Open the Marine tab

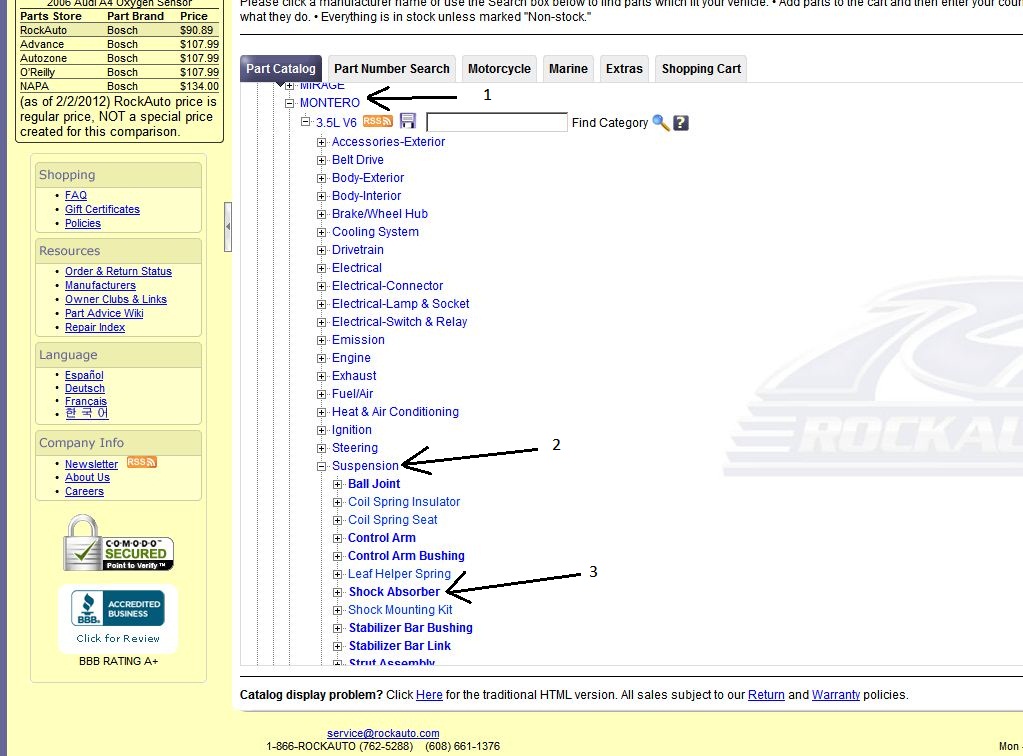pos(568,68)
